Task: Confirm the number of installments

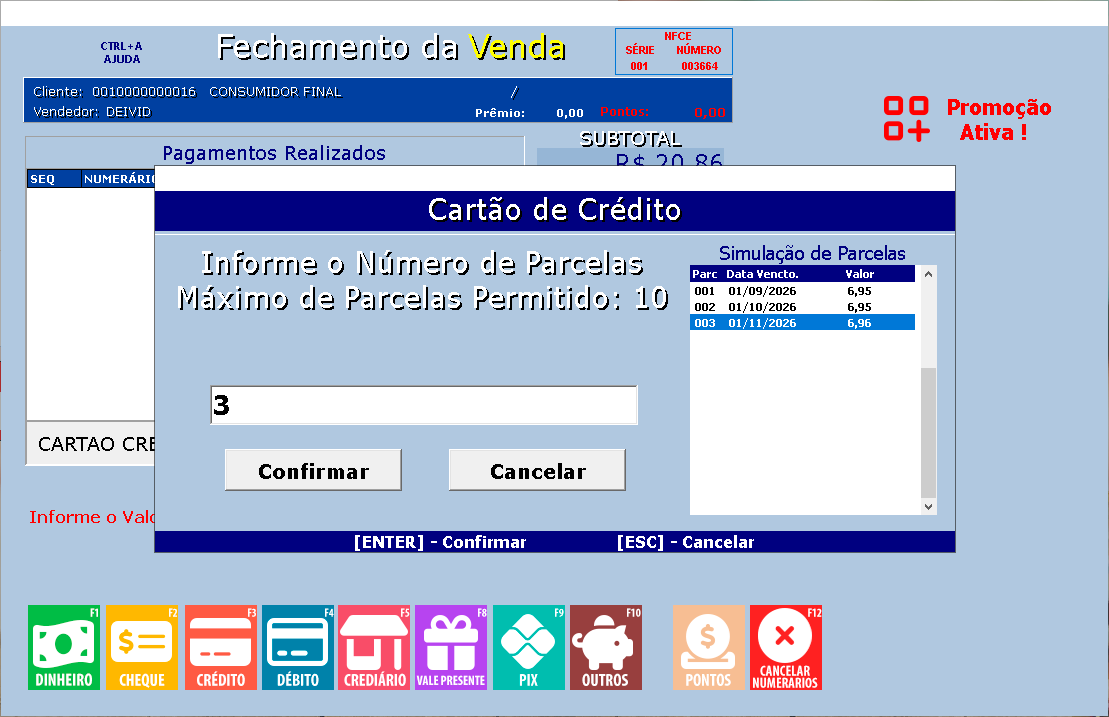Action: point(313,470)
